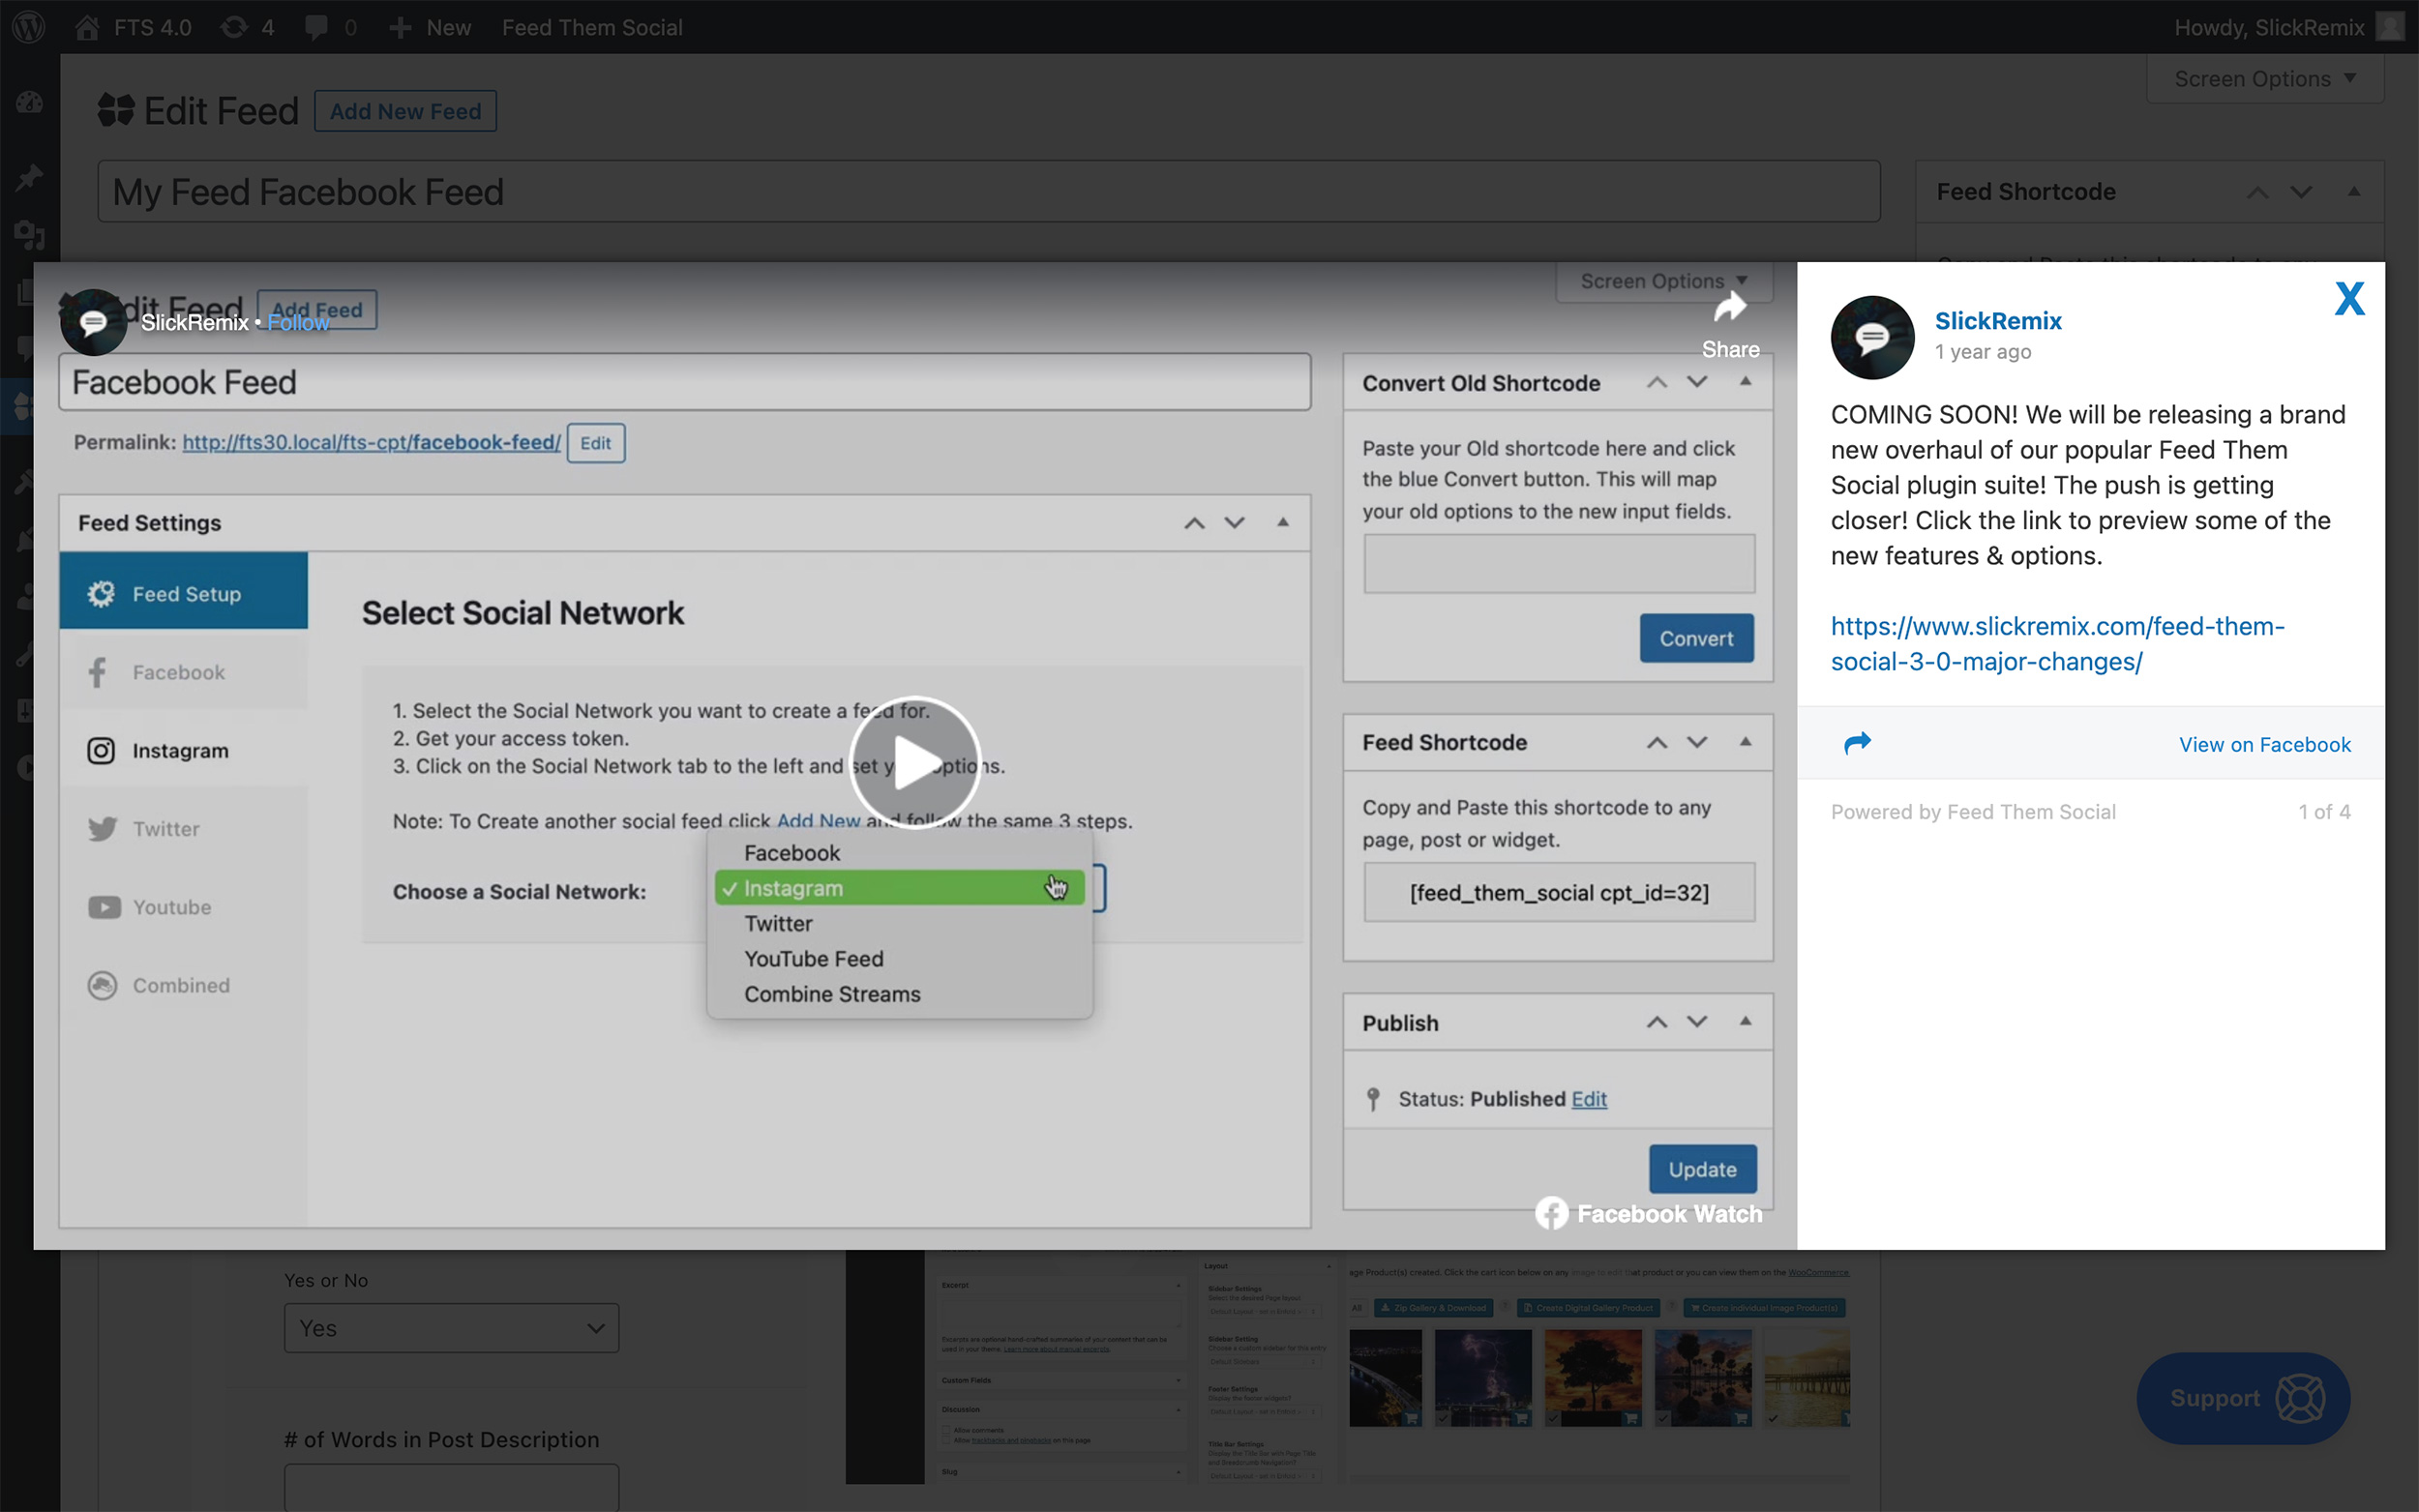The image size is (2419, 1512).
Task: Open Feed Them Social admin bar menu
Action: tap(592, 27)
